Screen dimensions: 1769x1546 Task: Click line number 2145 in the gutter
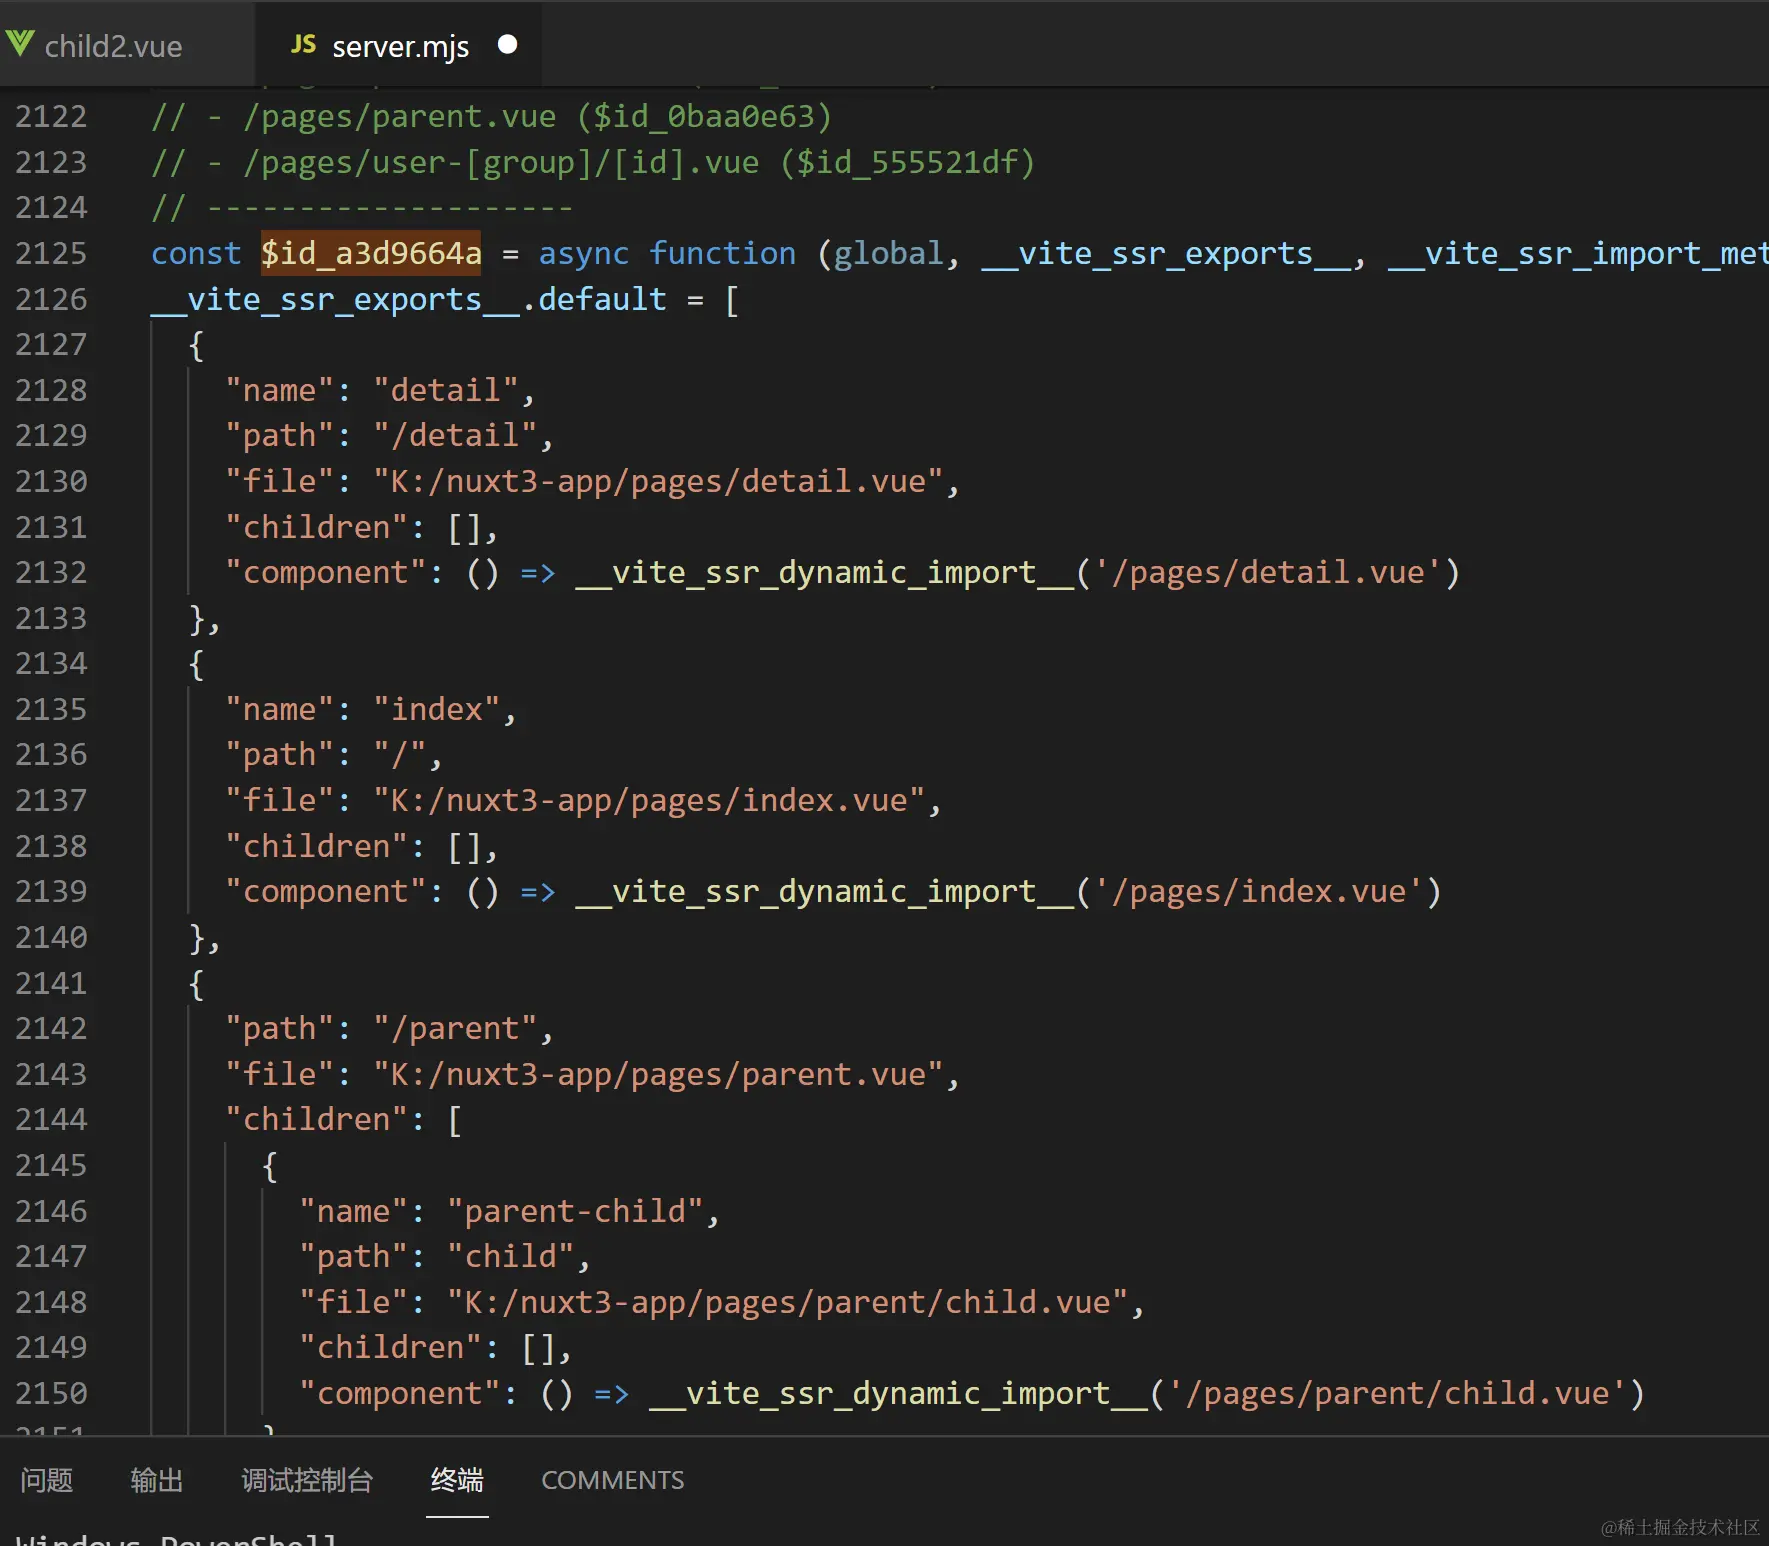51,1166
